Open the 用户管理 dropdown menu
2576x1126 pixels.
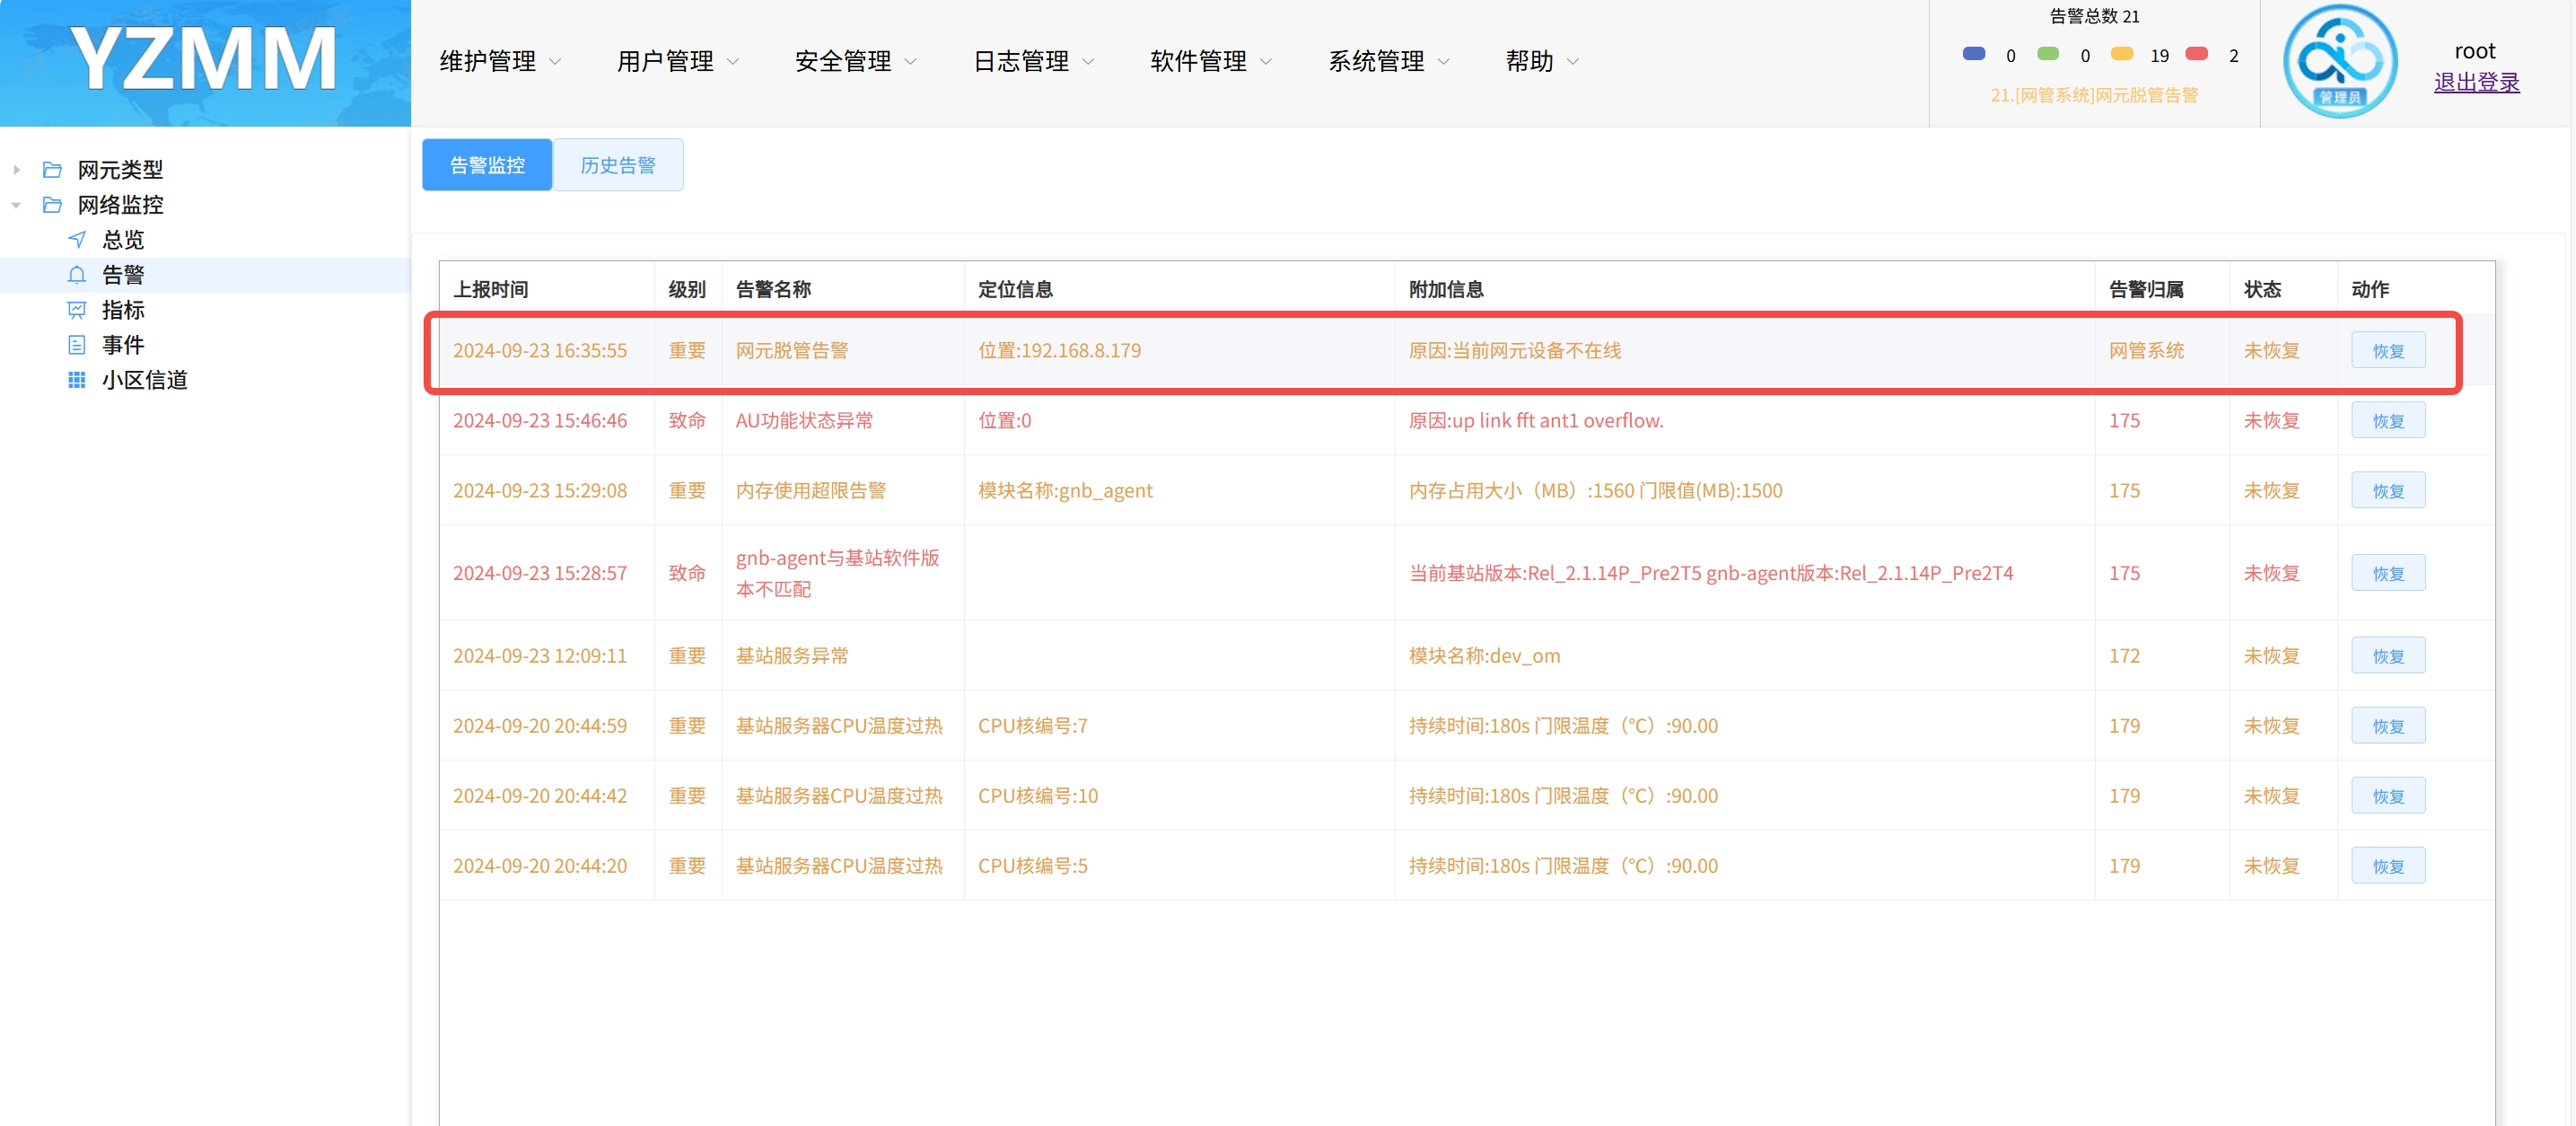tap(678, 61)
